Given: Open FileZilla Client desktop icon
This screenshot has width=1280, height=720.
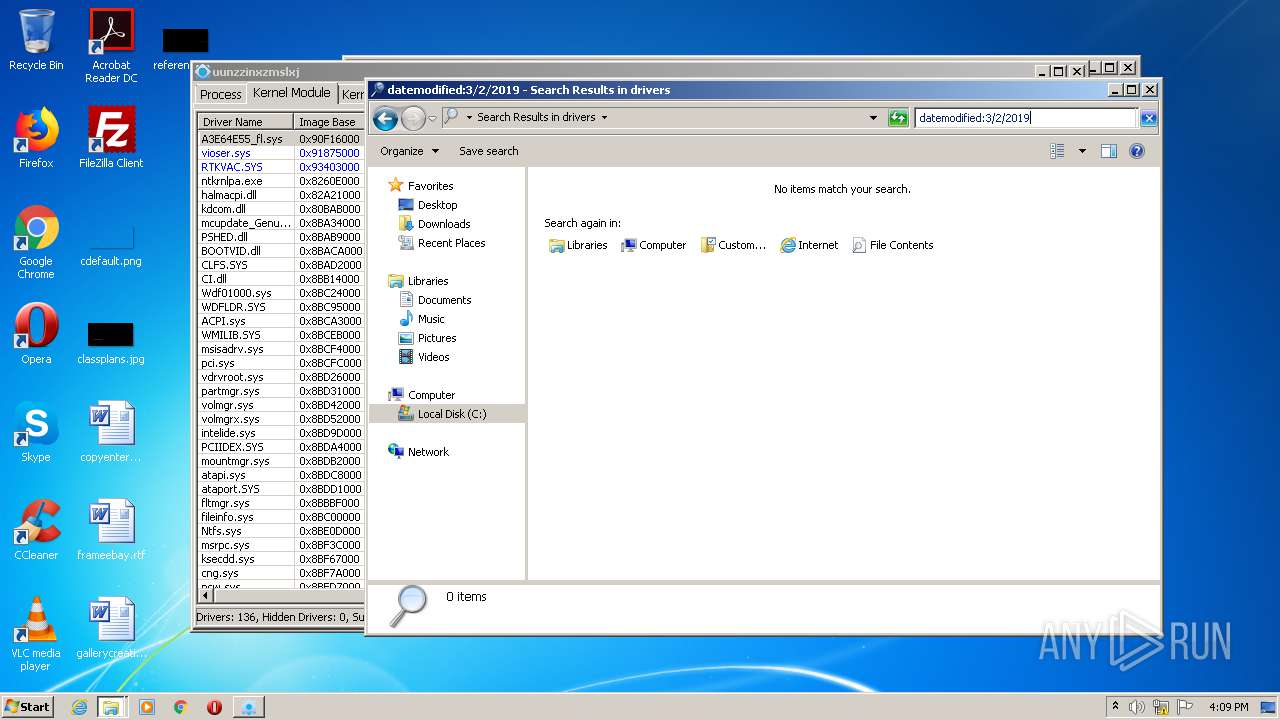Looking at the screenshot, I should pyautogui.click(x=111, y=138).
